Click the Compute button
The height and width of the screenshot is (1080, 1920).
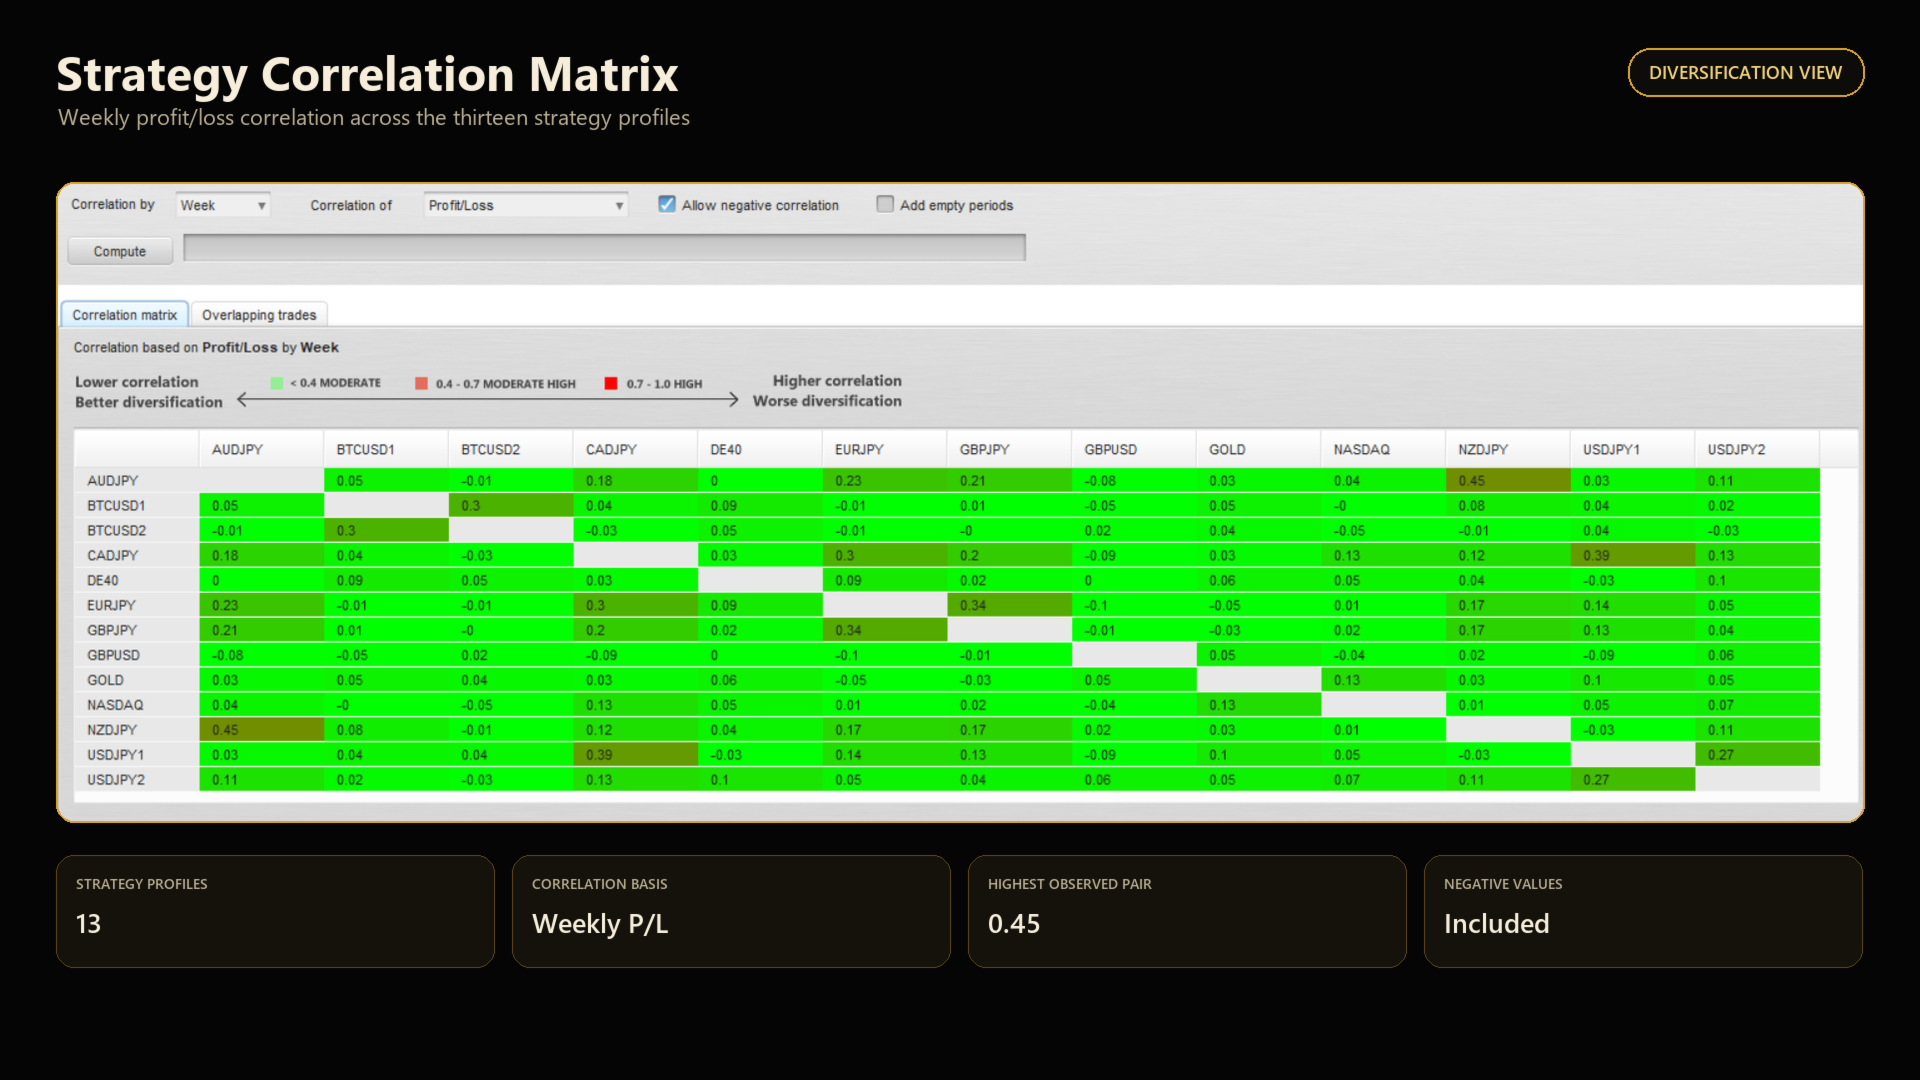click(x=120, y=251)
